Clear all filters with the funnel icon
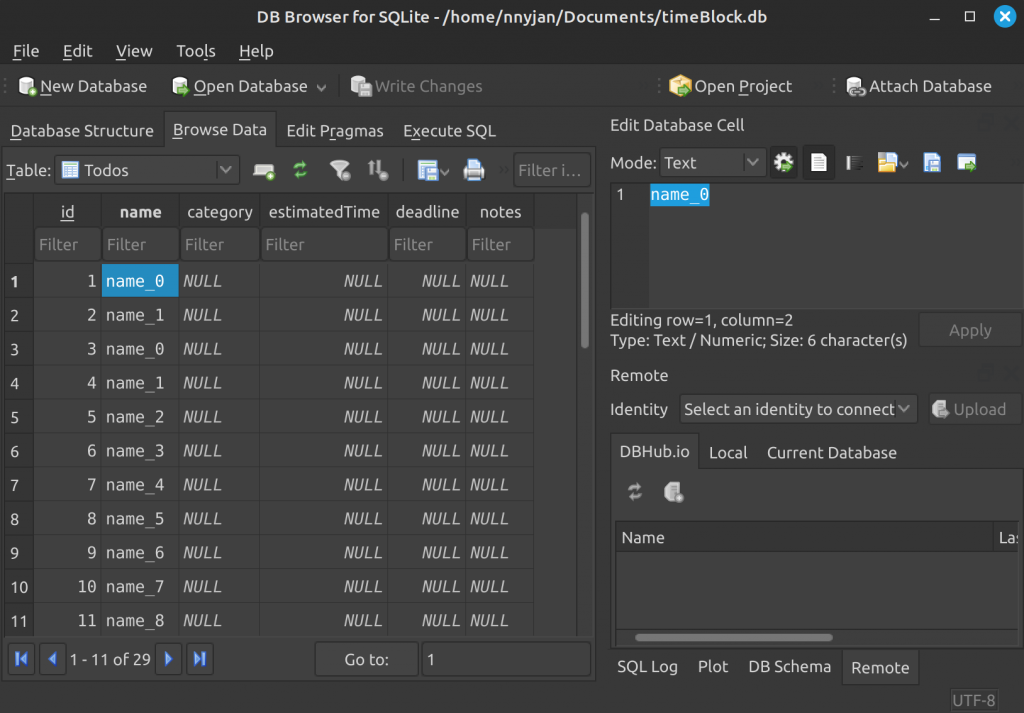Image resolution: width=1024 pixels, height=713 pixels. pos(340,170)
